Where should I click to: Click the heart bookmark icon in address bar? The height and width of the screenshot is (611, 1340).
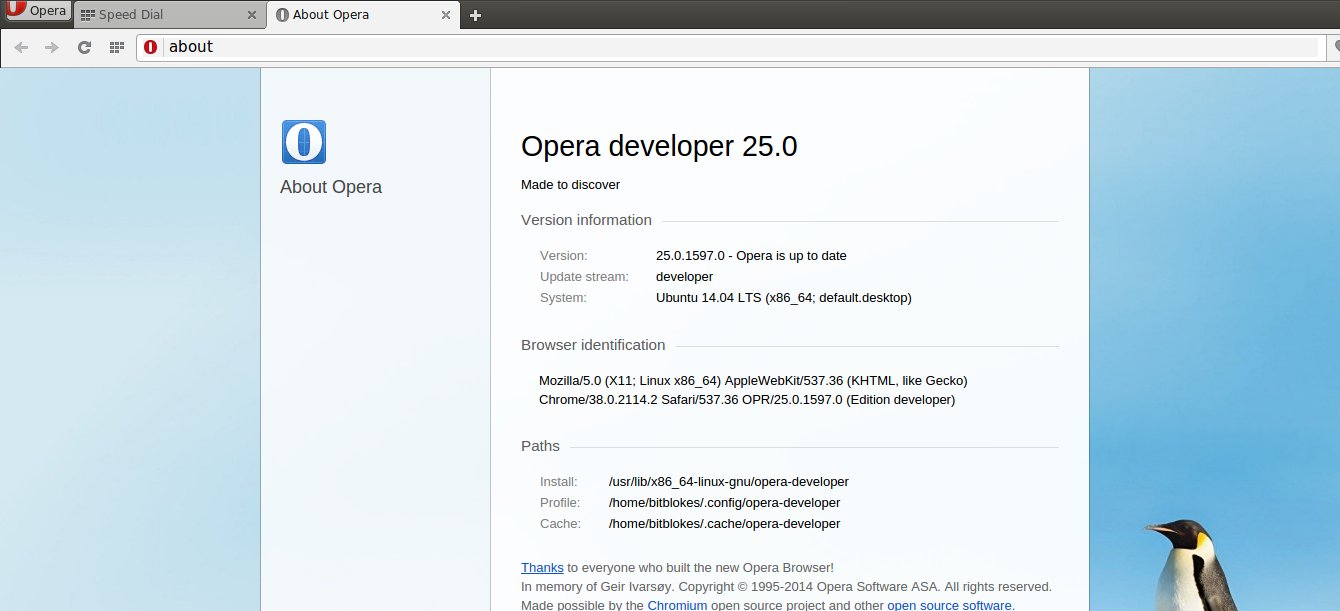coord(1335,47)
